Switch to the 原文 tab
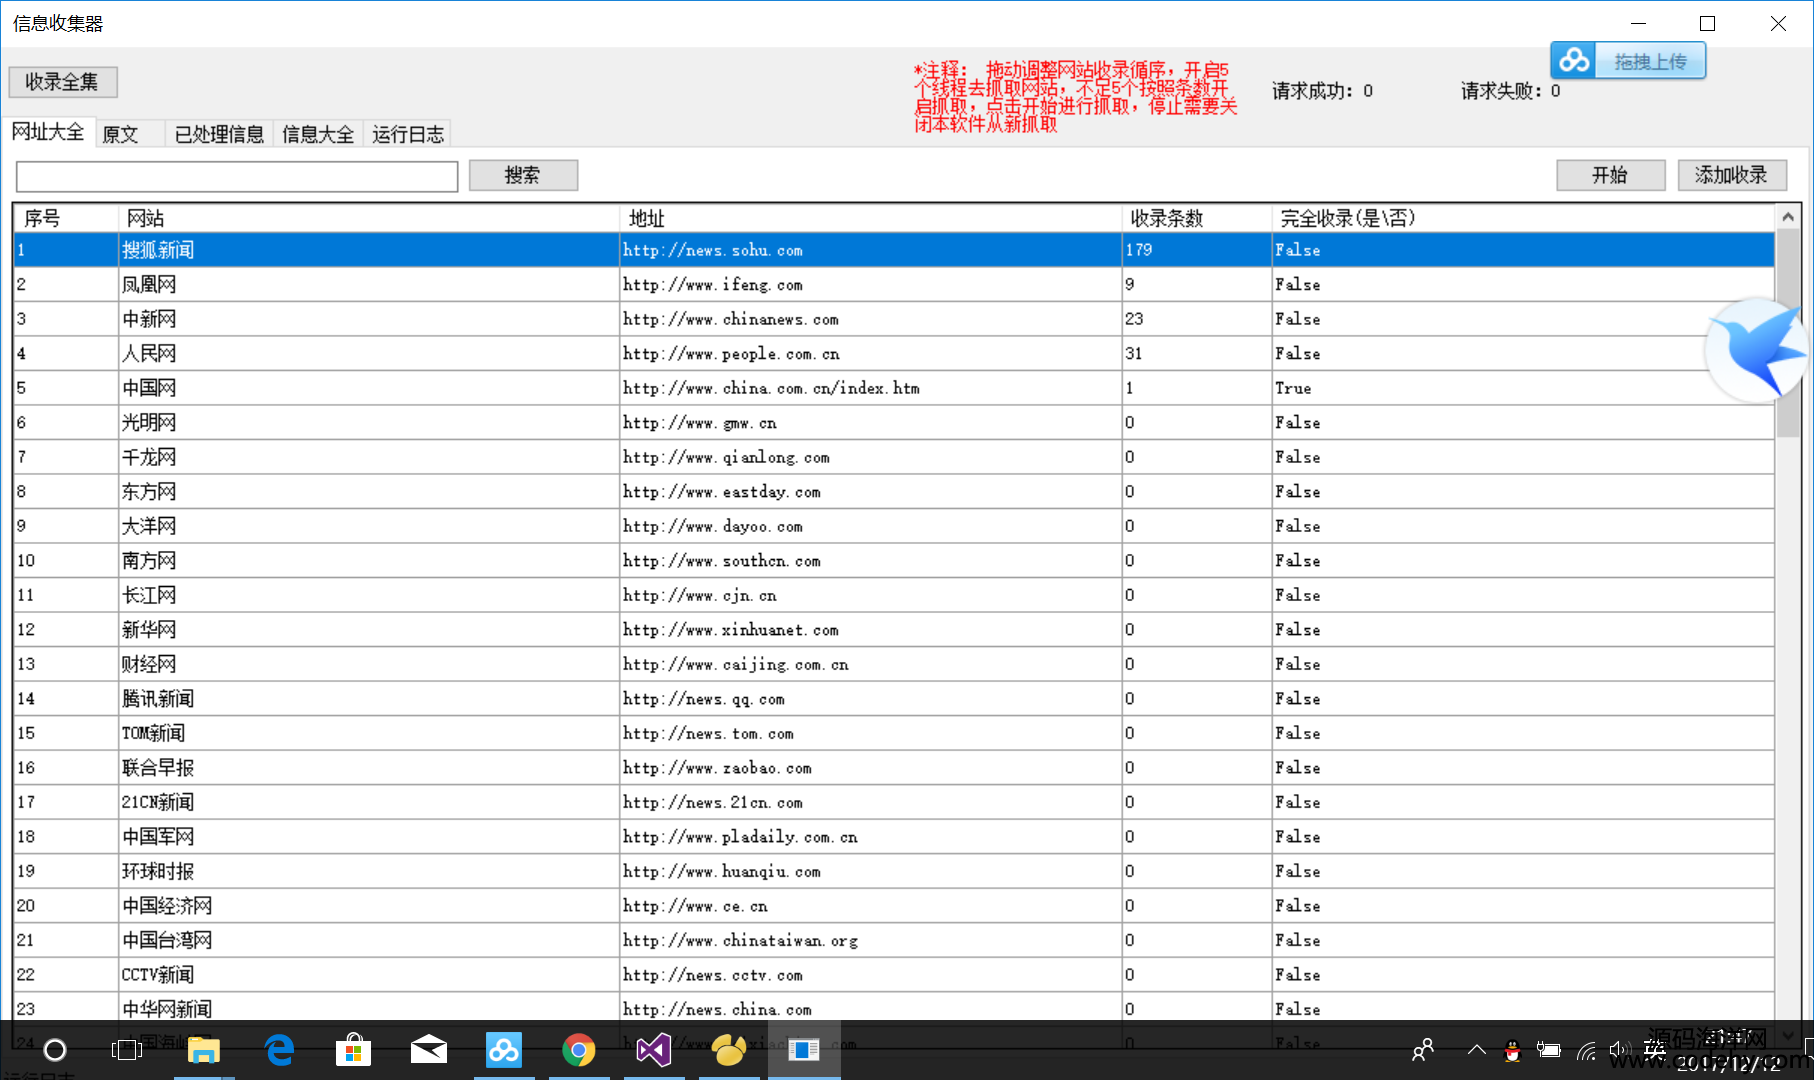1814x1080 pixels. click(x=121, y=134)
